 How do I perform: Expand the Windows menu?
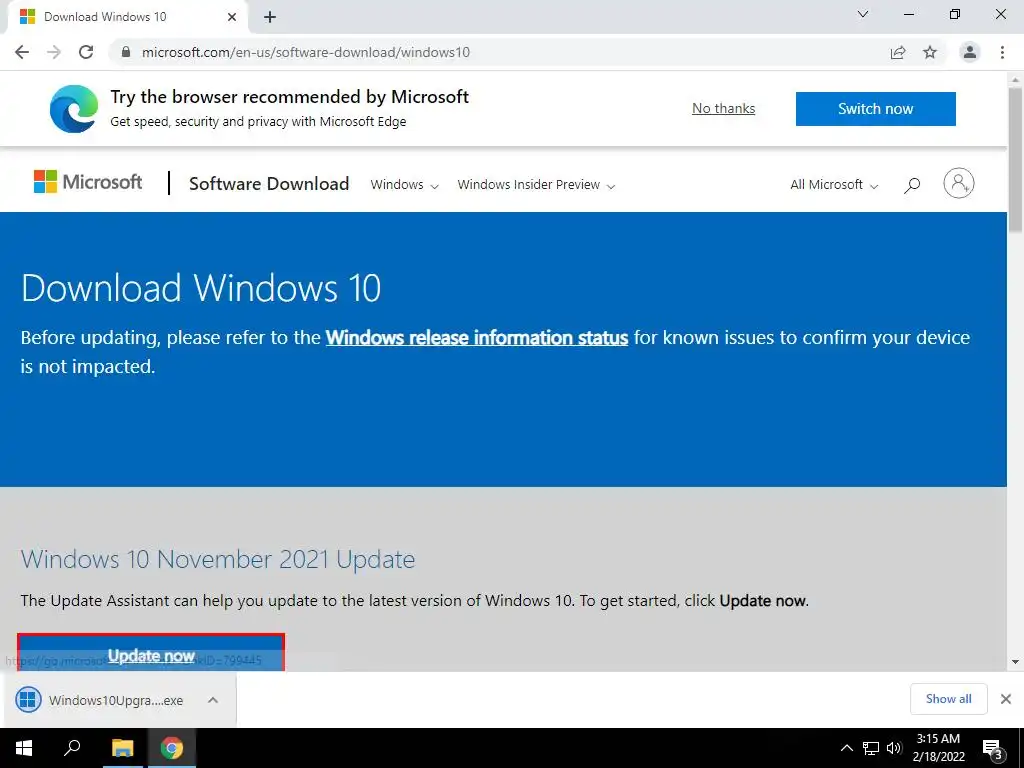tap(404, 185)
